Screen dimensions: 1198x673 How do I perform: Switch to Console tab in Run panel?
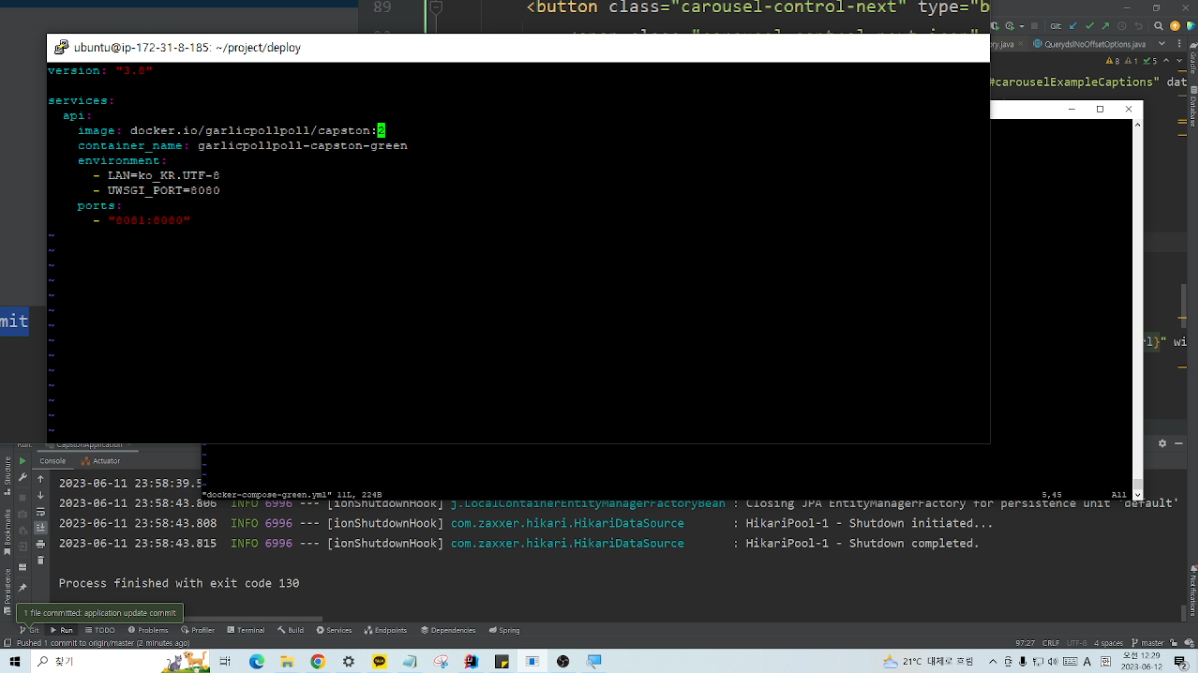coord(52,461)
